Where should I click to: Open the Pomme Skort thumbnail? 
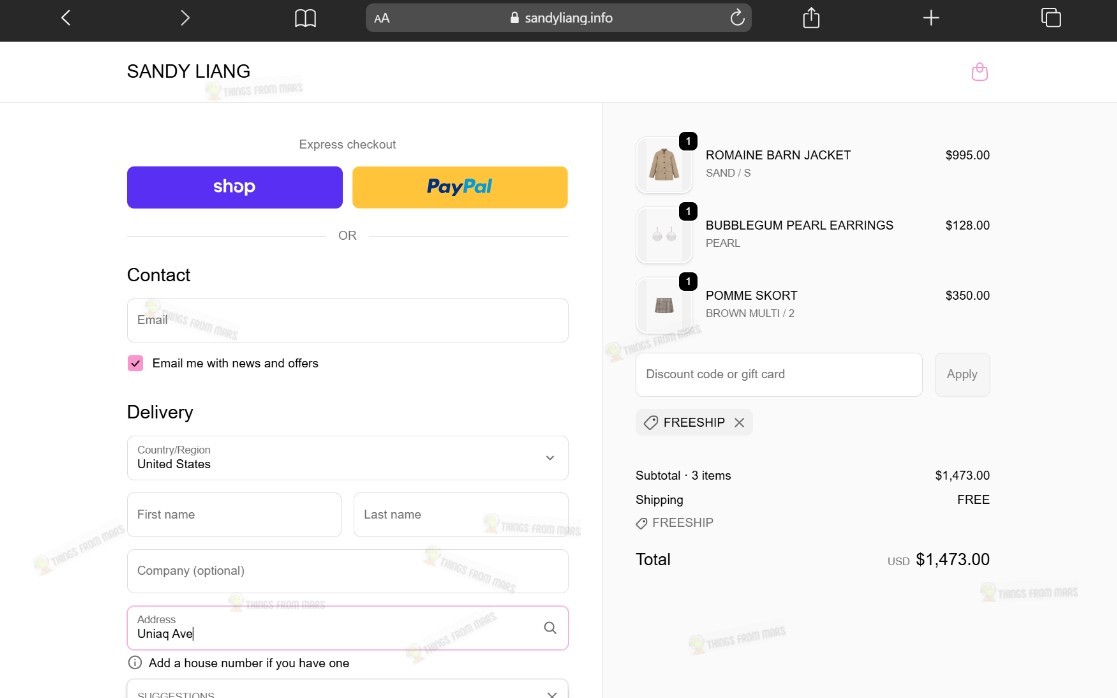point(664,306)
